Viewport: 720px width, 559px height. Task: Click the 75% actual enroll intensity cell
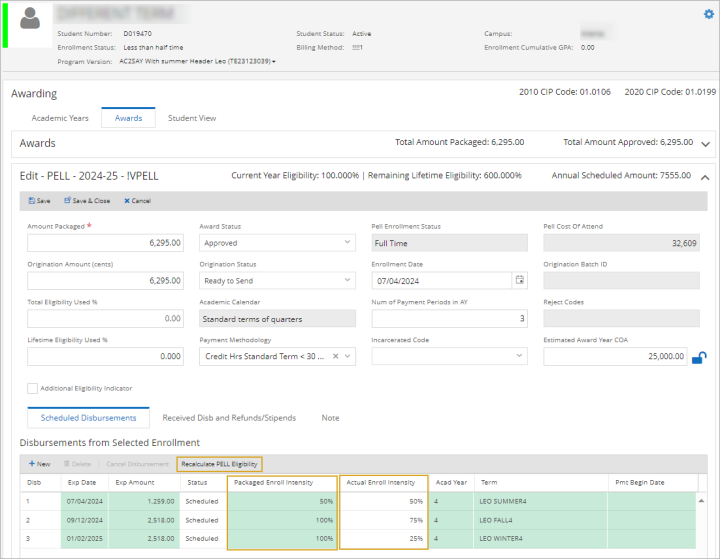coord(383,520)
